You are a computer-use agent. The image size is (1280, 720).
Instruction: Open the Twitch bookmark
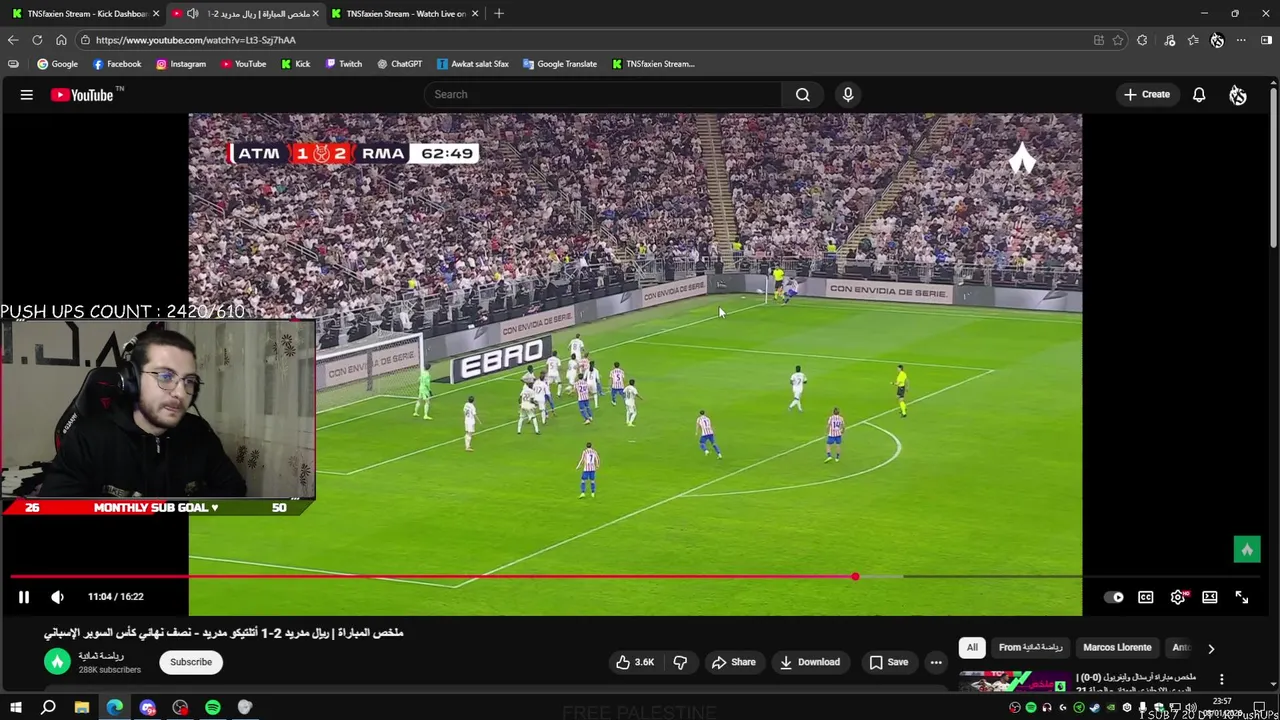point(343,64)
